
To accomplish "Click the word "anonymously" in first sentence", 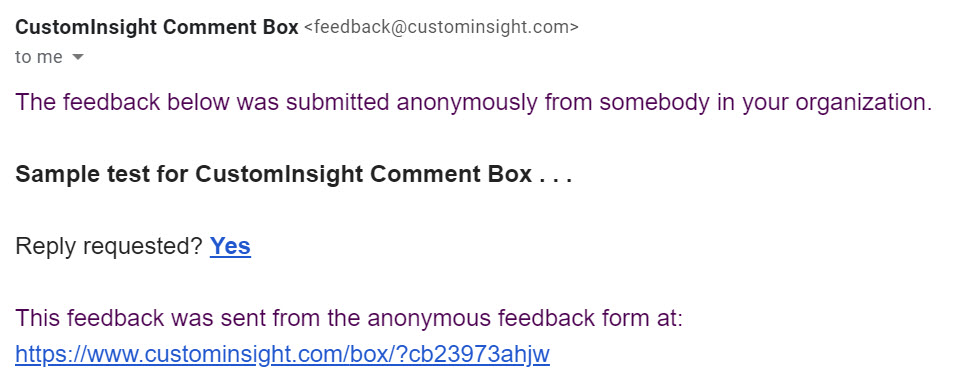I will click(x=467, y=103).
